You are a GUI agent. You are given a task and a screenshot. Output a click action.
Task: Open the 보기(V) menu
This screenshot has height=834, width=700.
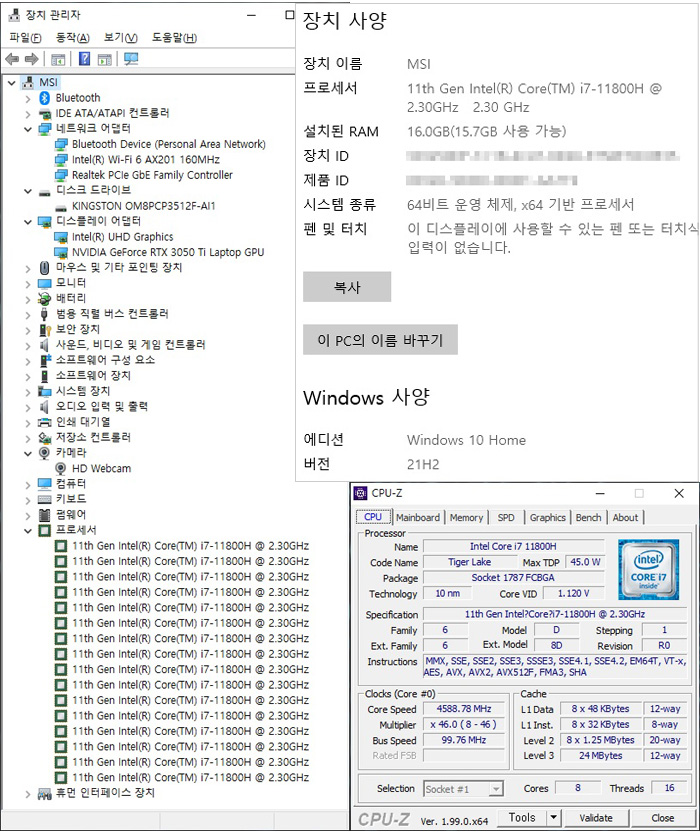pyautogui.click(x=120, y=38)
